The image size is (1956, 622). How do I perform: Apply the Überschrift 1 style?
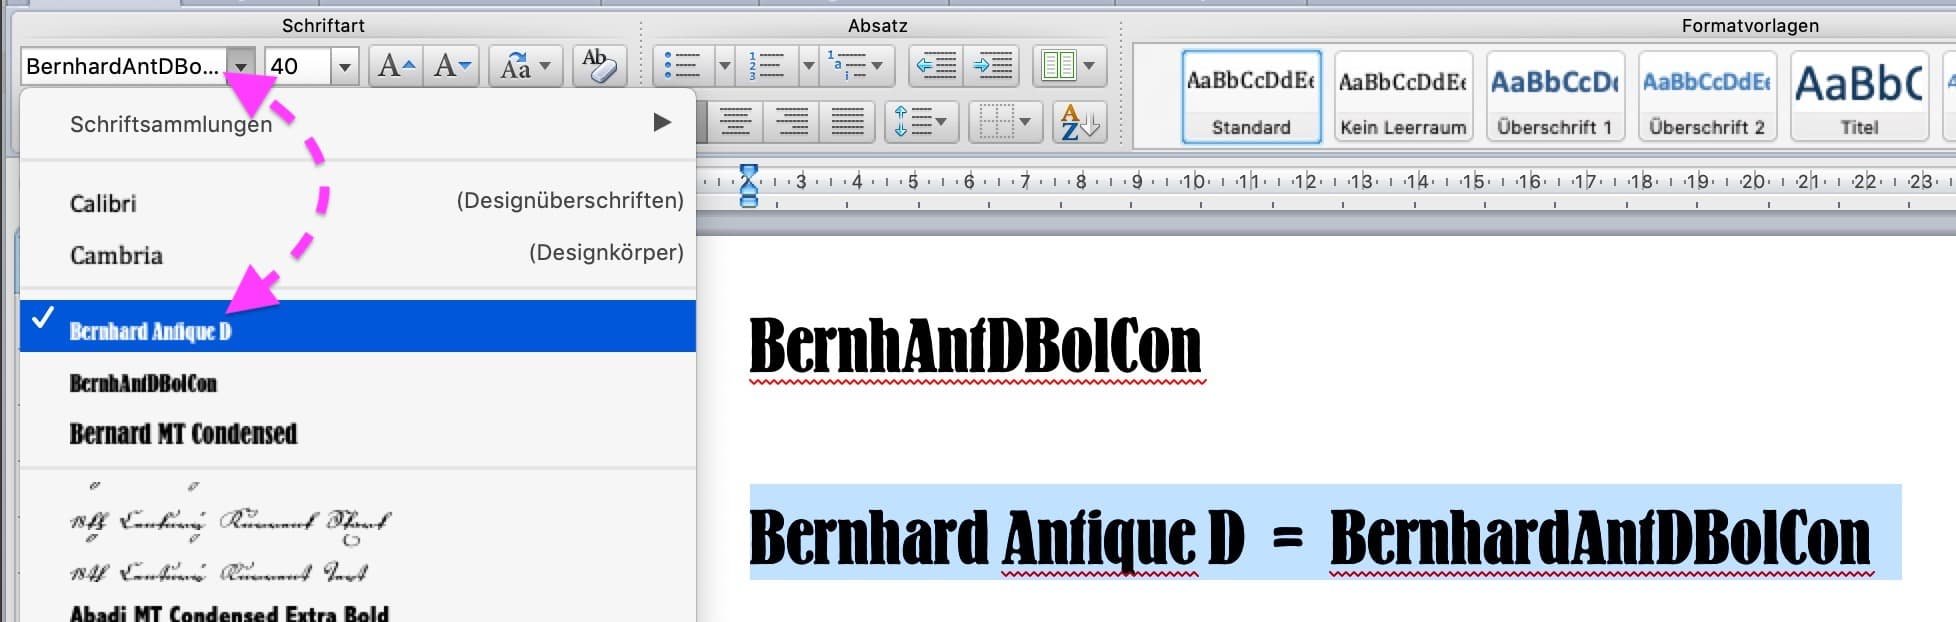(1555, 97)
